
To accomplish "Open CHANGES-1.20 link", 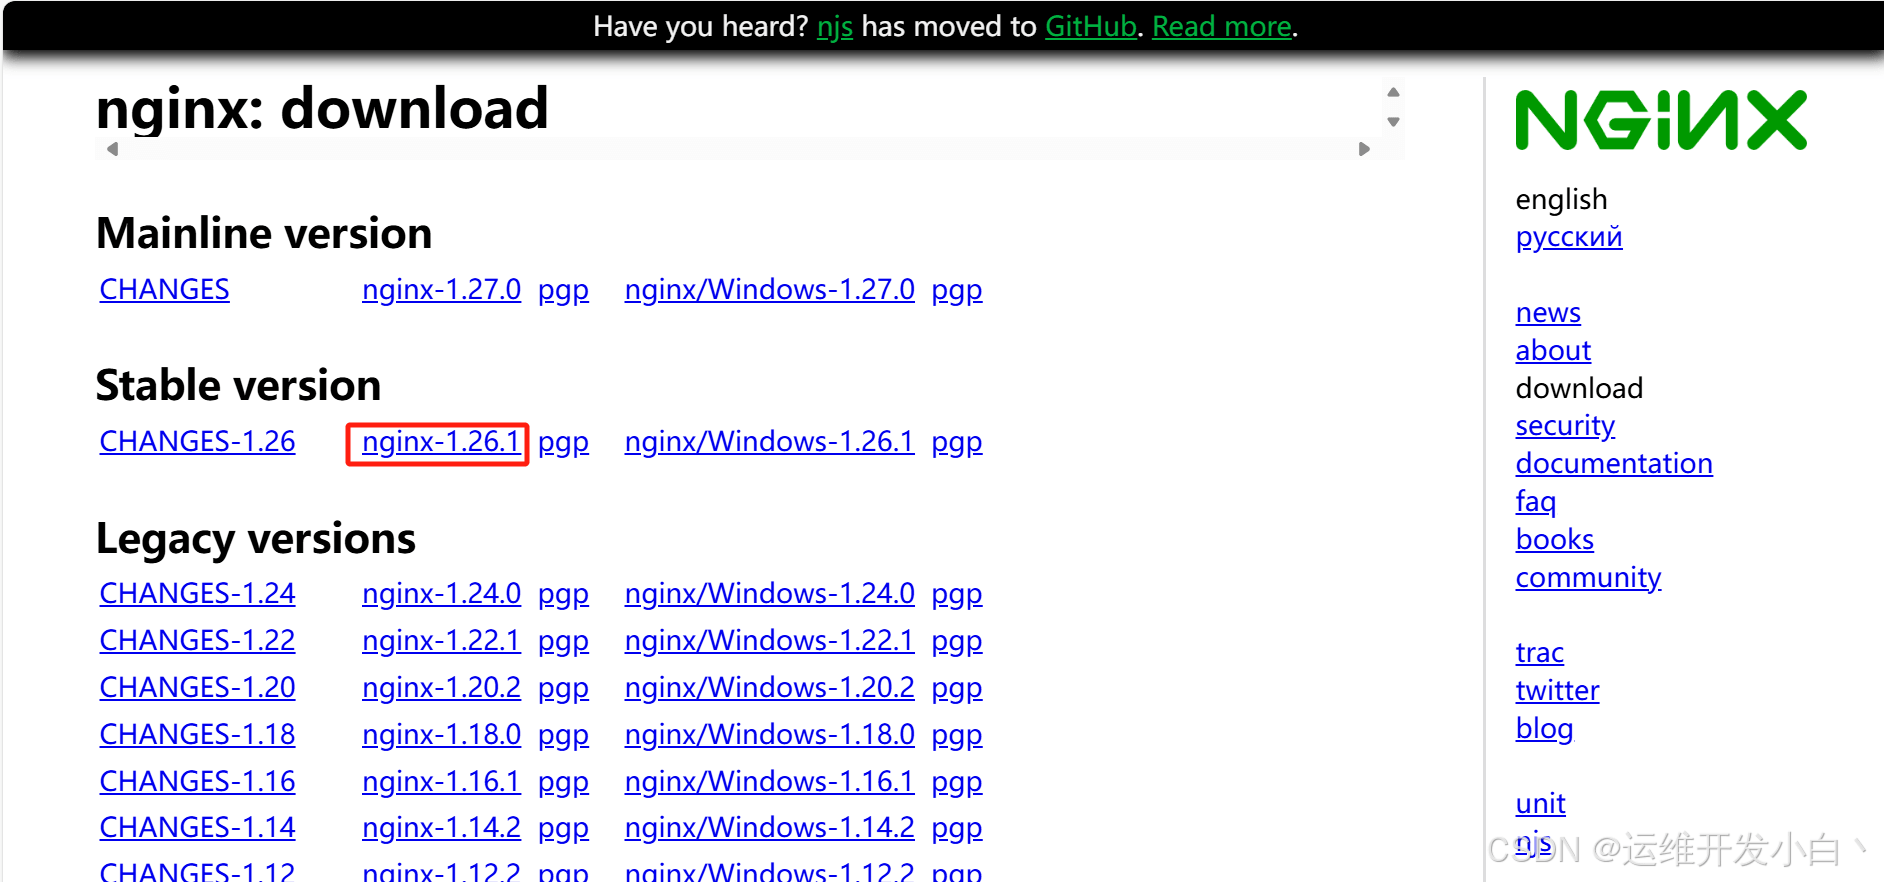I will pos(198,687).
